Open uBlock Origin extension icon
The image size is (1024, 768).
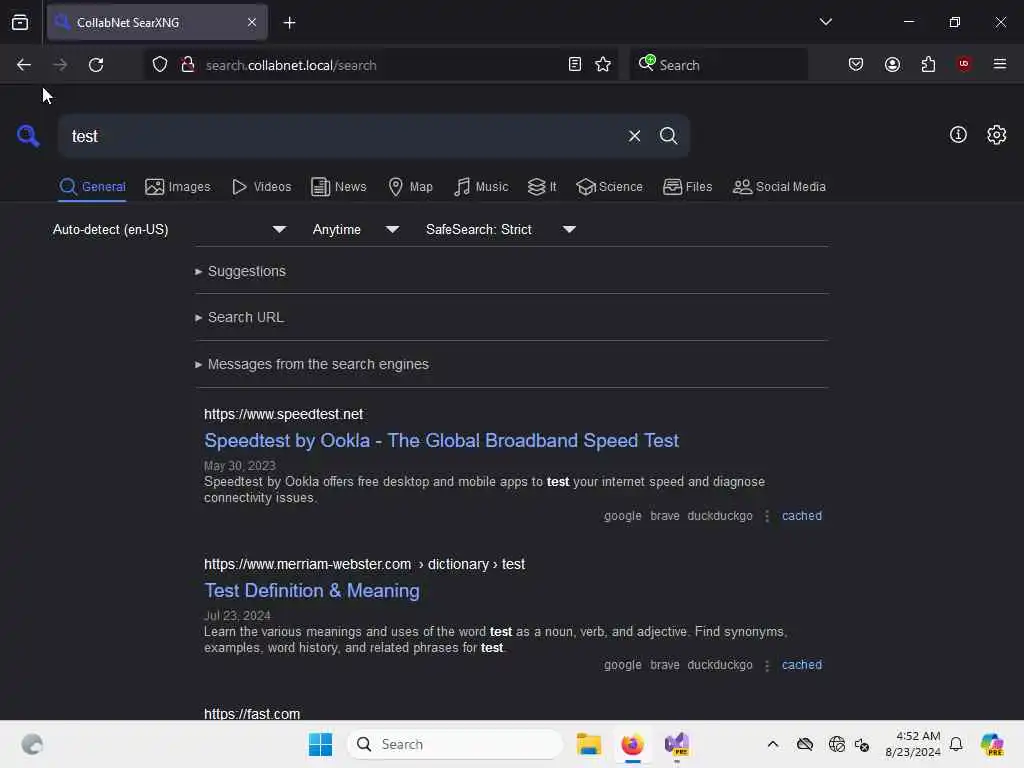pyautogui.click(x=964, y=64)
